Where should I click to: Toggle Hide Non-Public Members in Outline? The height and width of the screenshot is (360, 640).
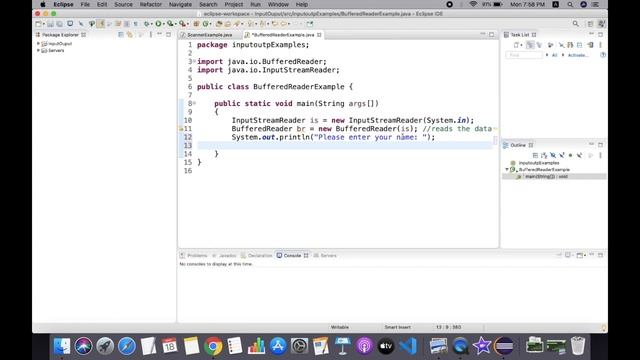pos(571,155)
